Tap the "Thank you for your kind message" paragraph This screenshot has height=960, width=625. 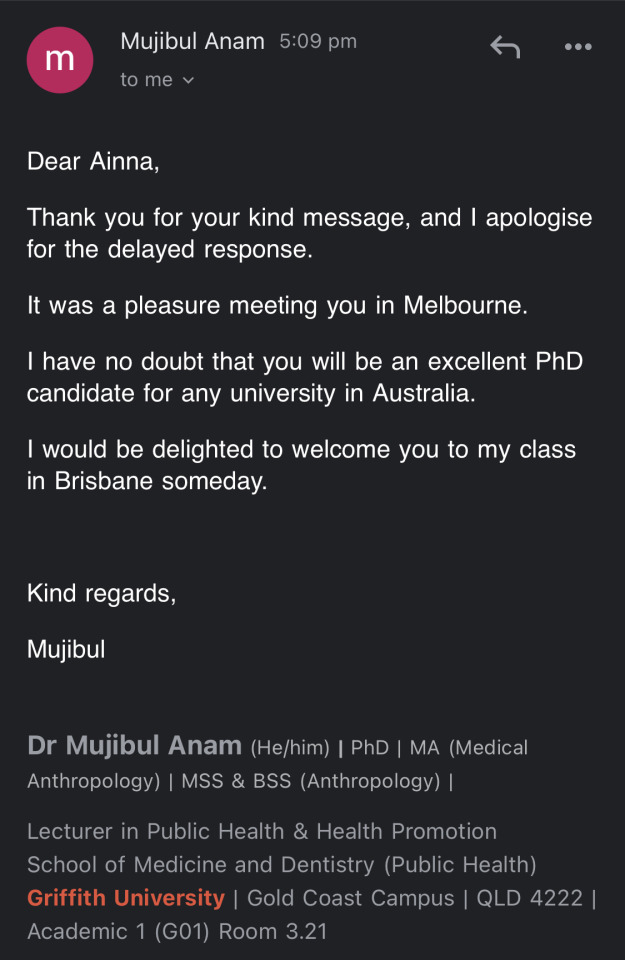309,233
